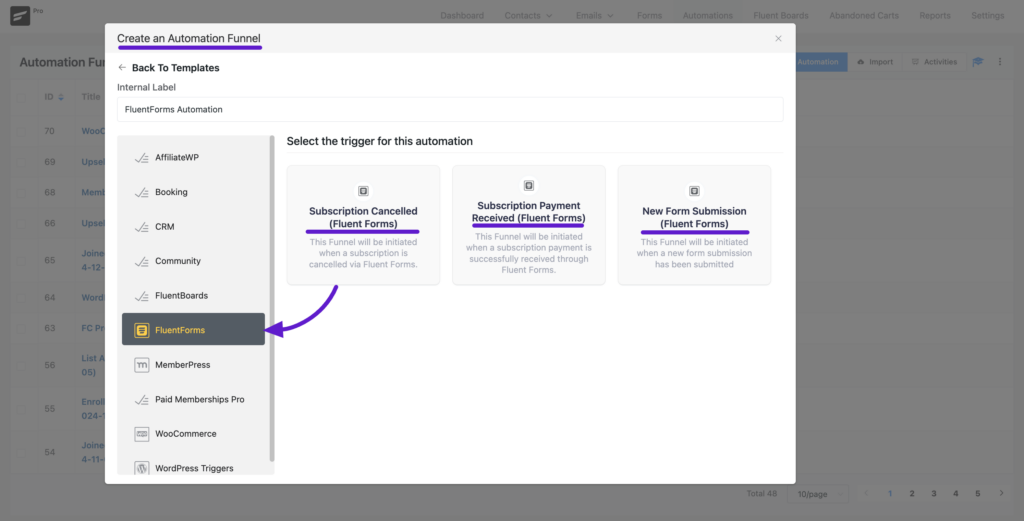The image size is (1024, 521).
Task: Open the 10/page page size dropdown
Action: (x=818, y=494)
